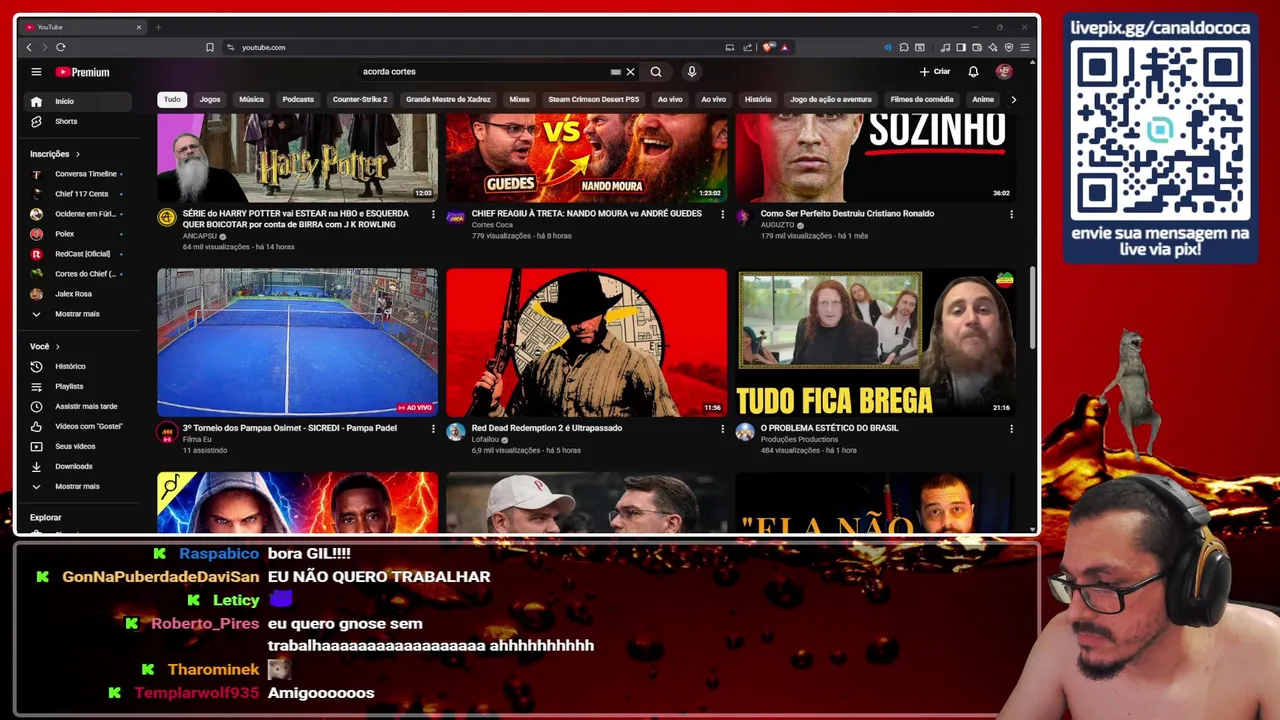Clear the search box text with X
The height and width of the screenshot is (720, 1280).
(x=630, y=72)
